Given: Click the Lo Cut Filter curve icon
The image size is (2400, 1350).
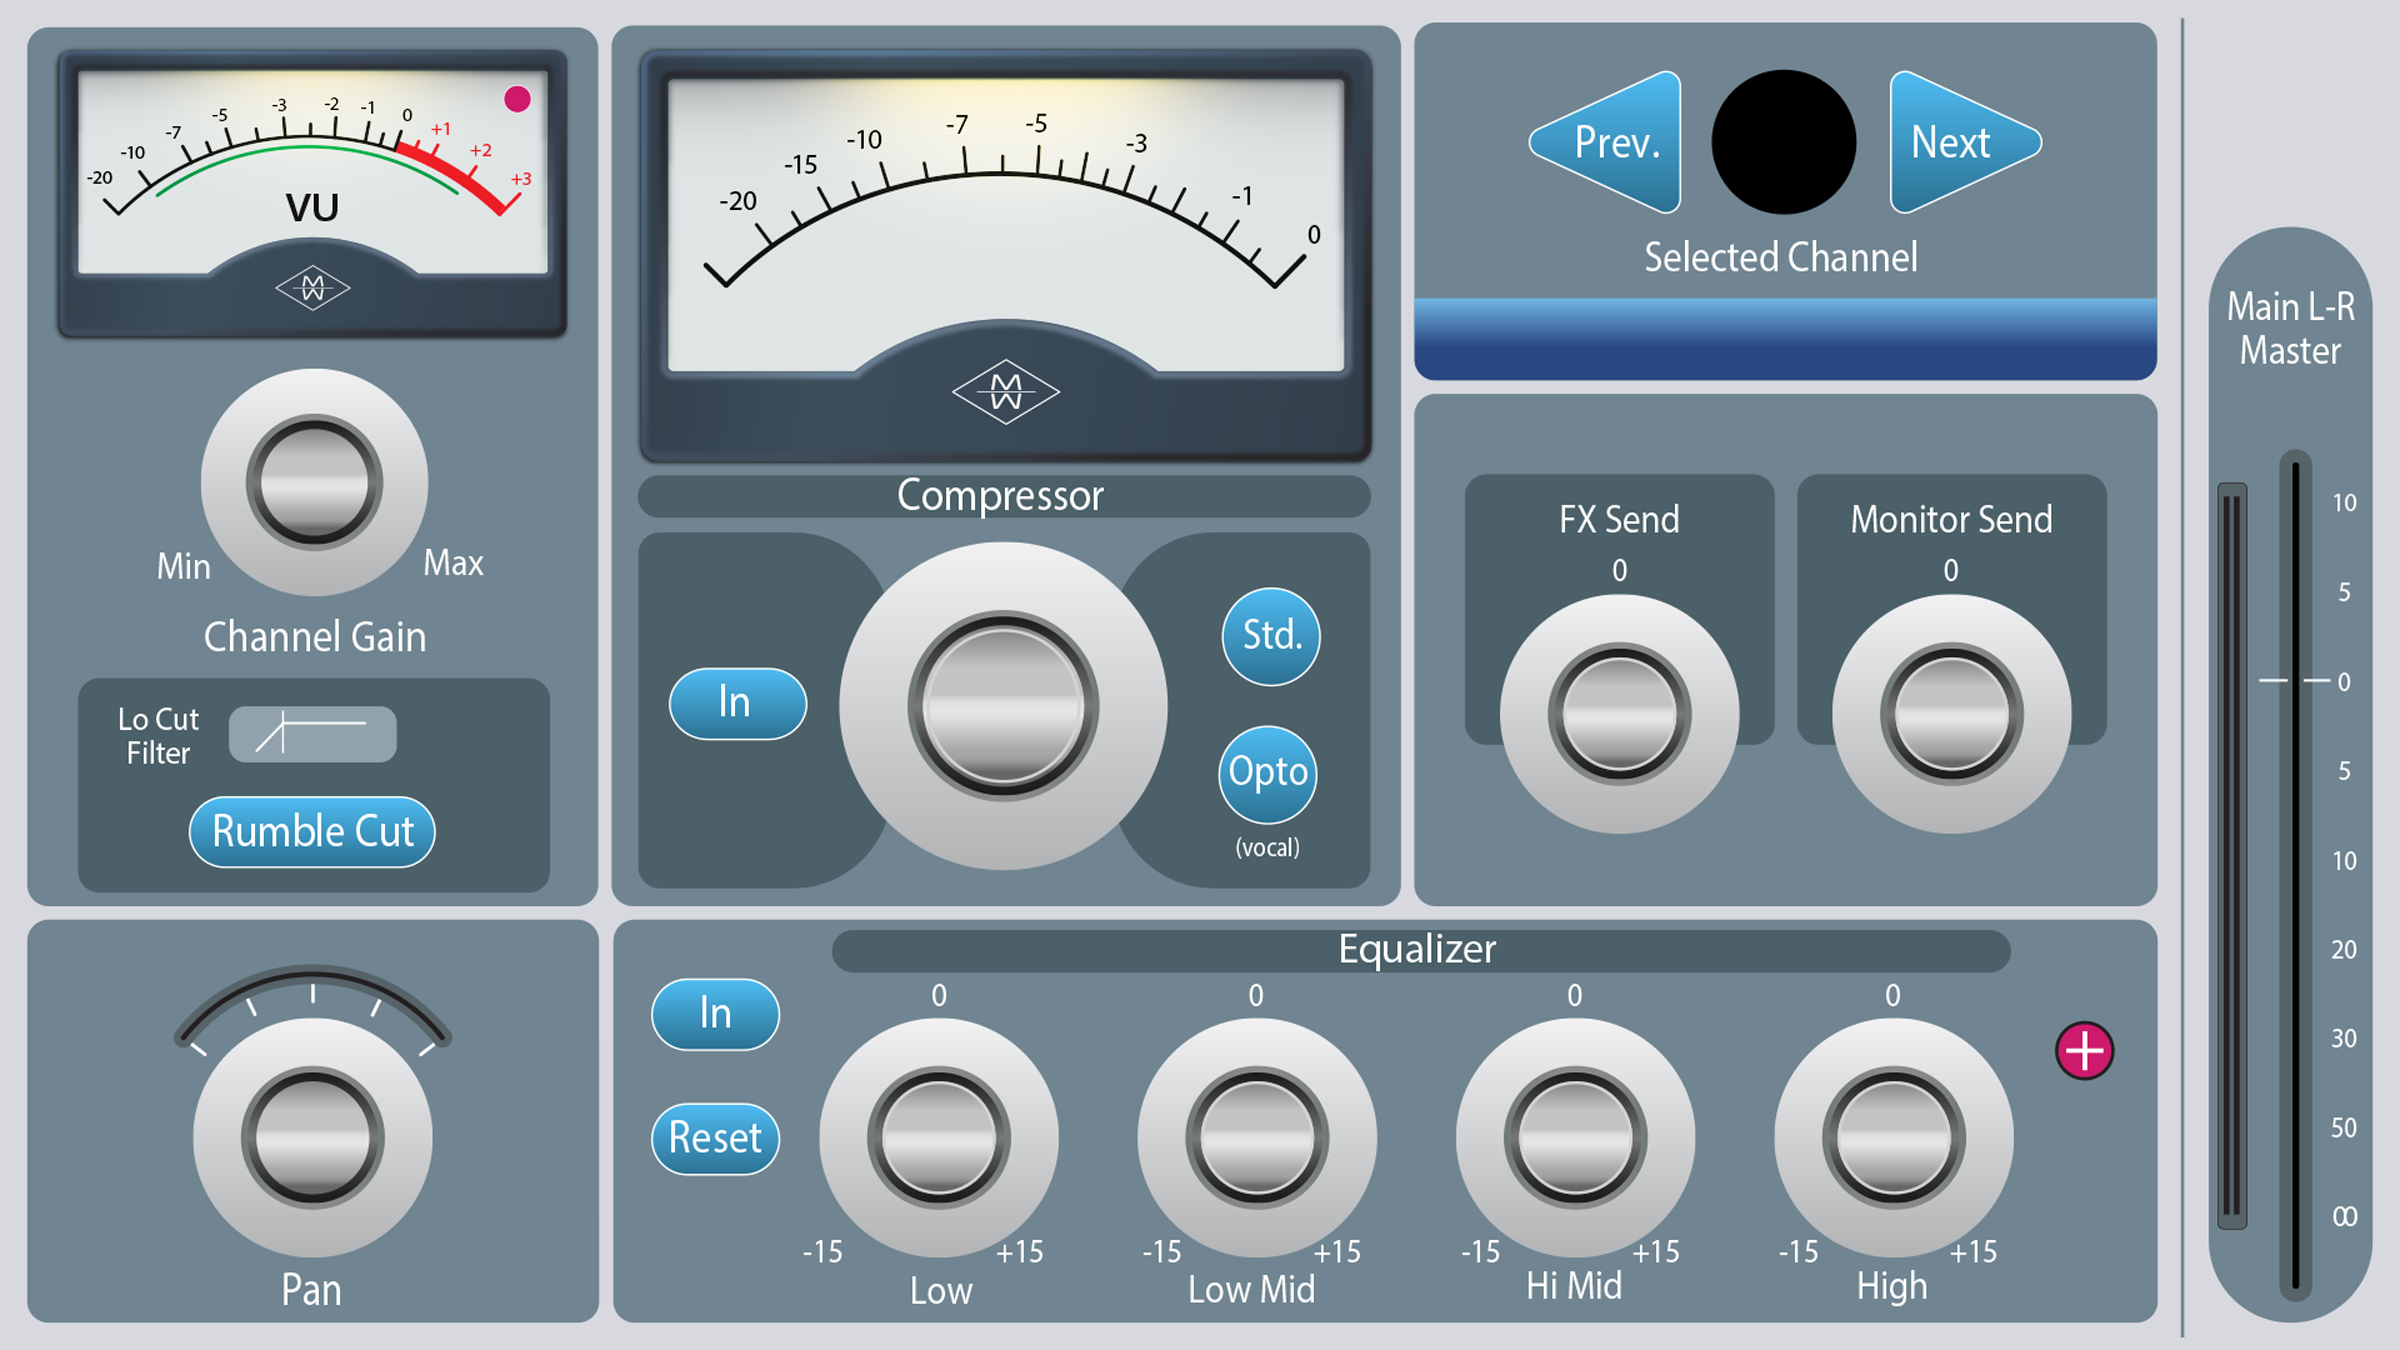Looking at the screenshot, I should (313, 734).
